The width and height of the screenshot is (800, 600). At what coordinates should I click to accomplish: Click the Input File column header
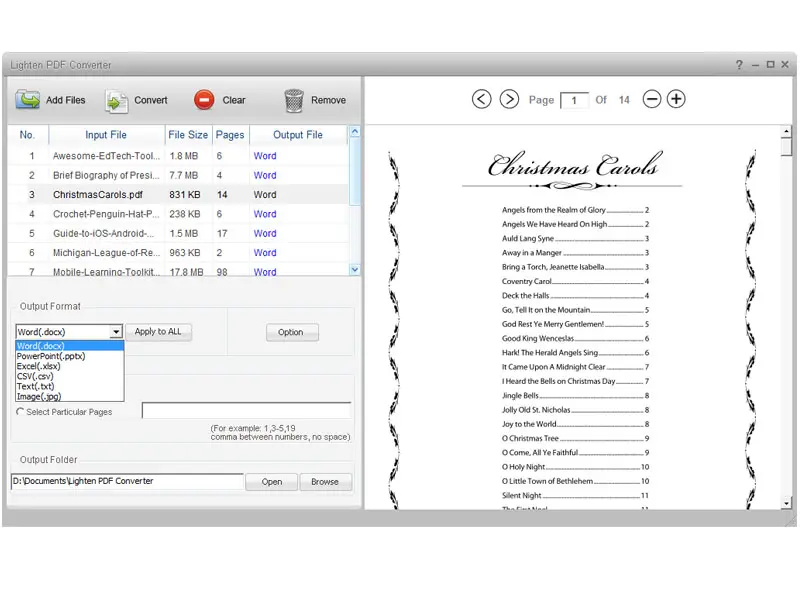coord(106,135)
